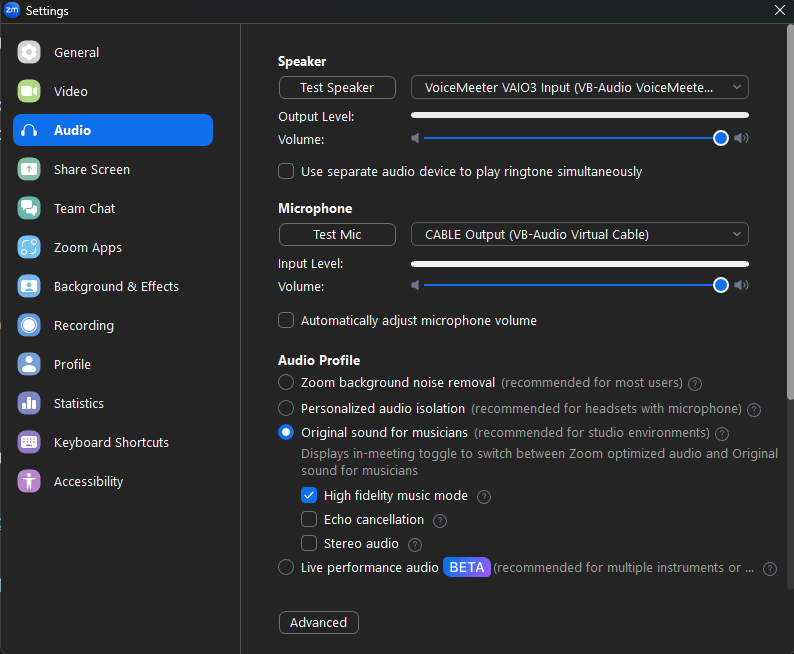Select the Recording icon in sidebar

click(29, 325)
